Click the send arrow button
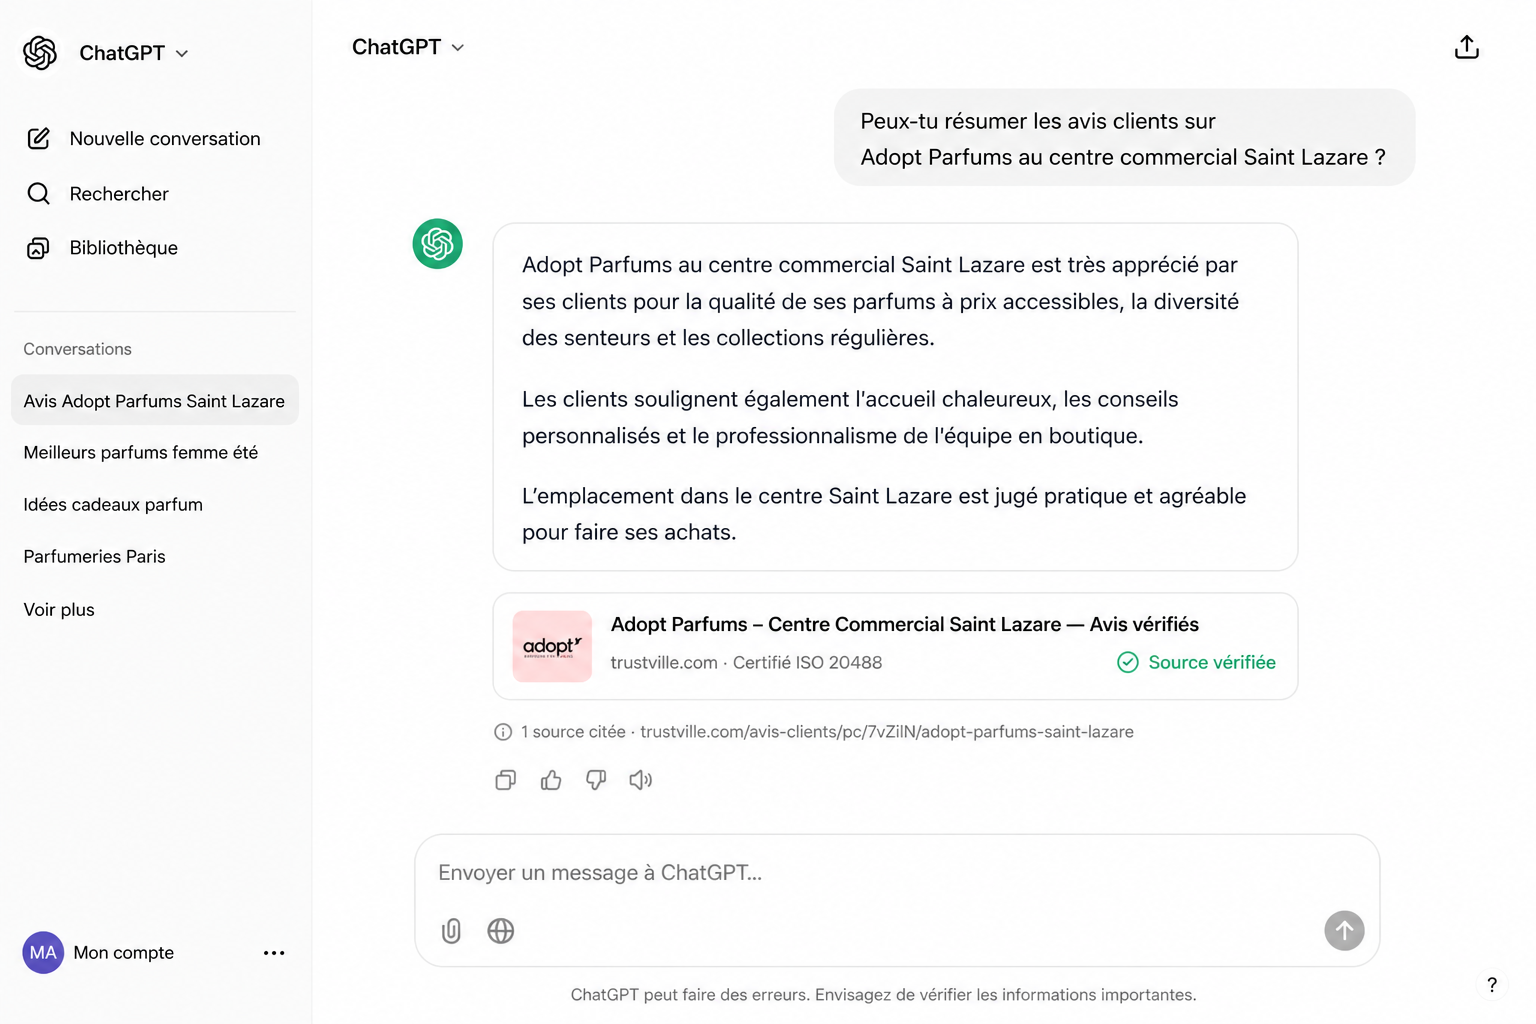 pos(1344,931)
